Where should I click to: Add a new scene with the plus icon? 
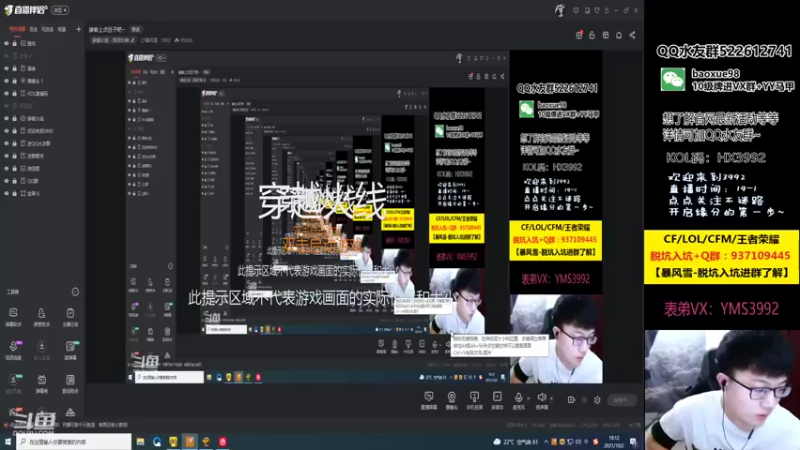coord(78,29)
